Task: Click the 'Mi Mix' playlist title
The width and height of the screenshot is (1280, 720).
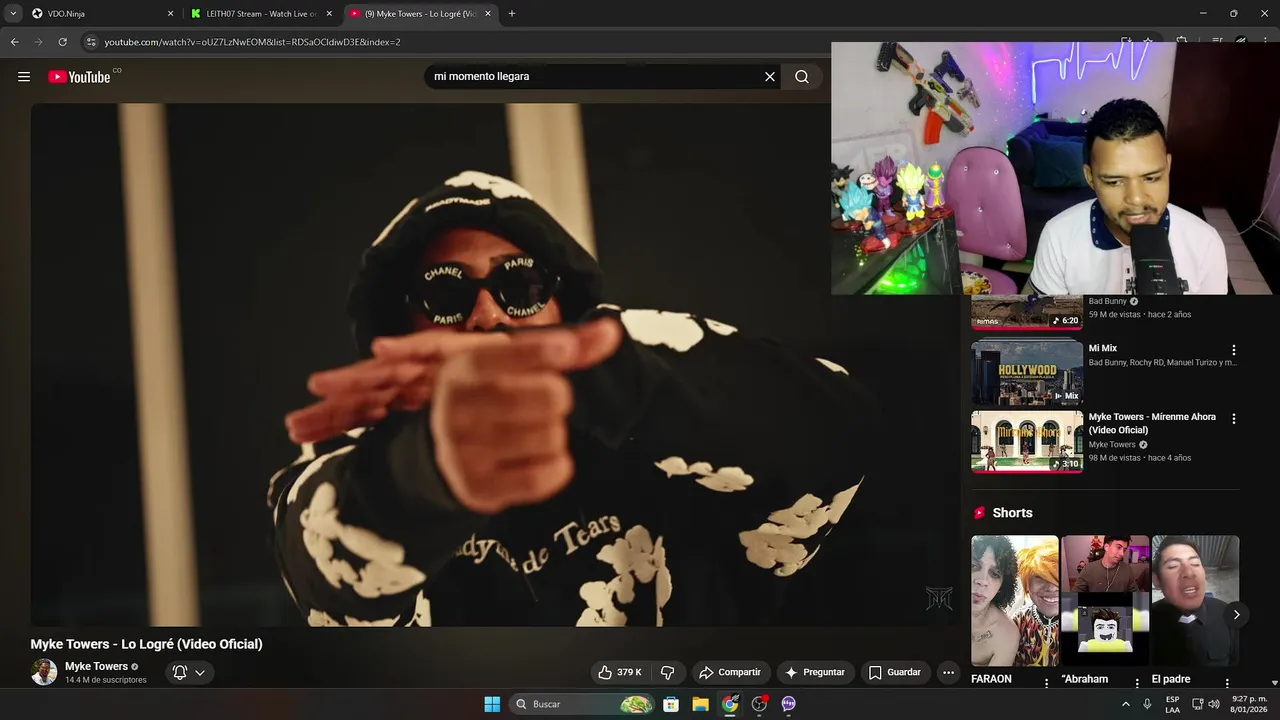Action: [1103, 348]
